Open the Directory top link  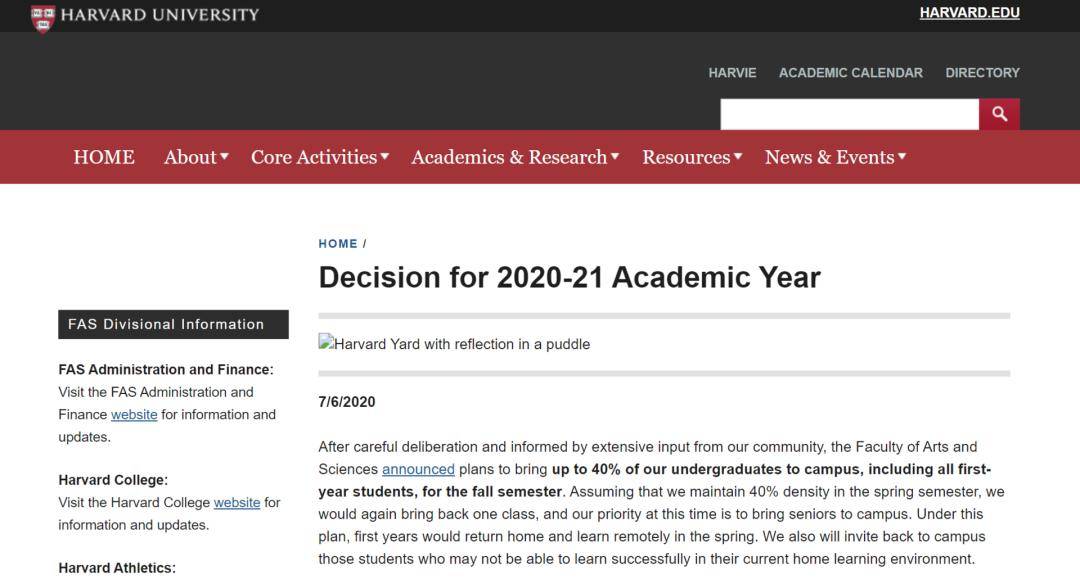coord(982,73)
